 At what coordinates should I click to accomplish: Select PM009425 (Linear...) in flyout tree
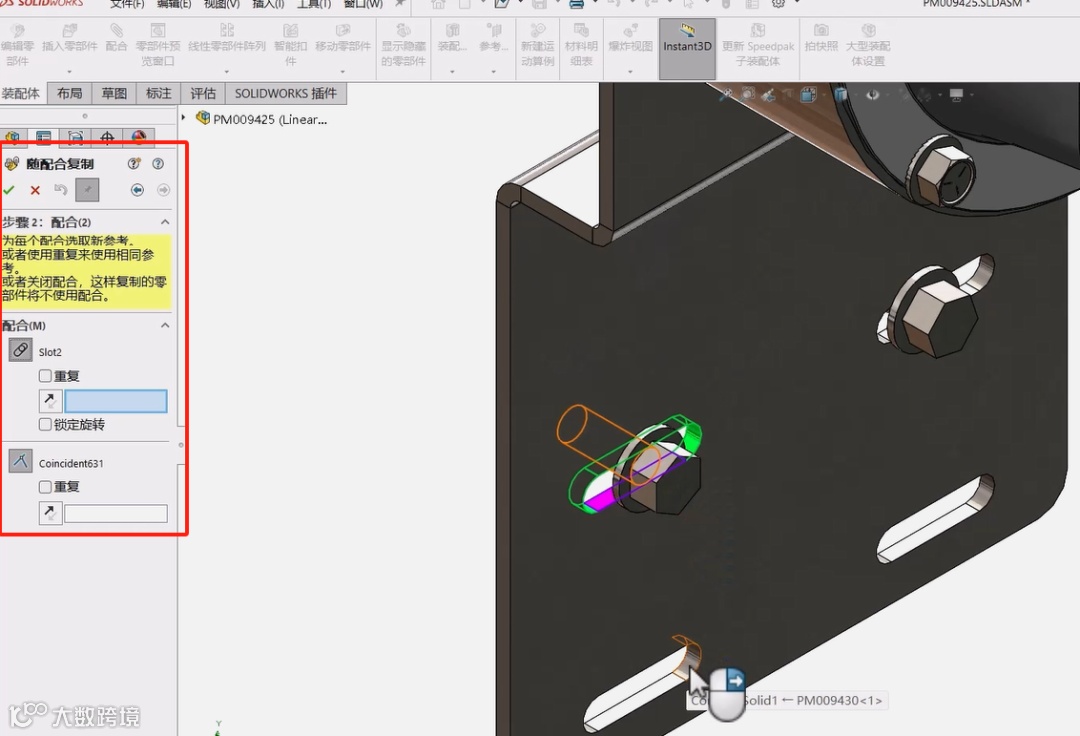coord(270,119)
